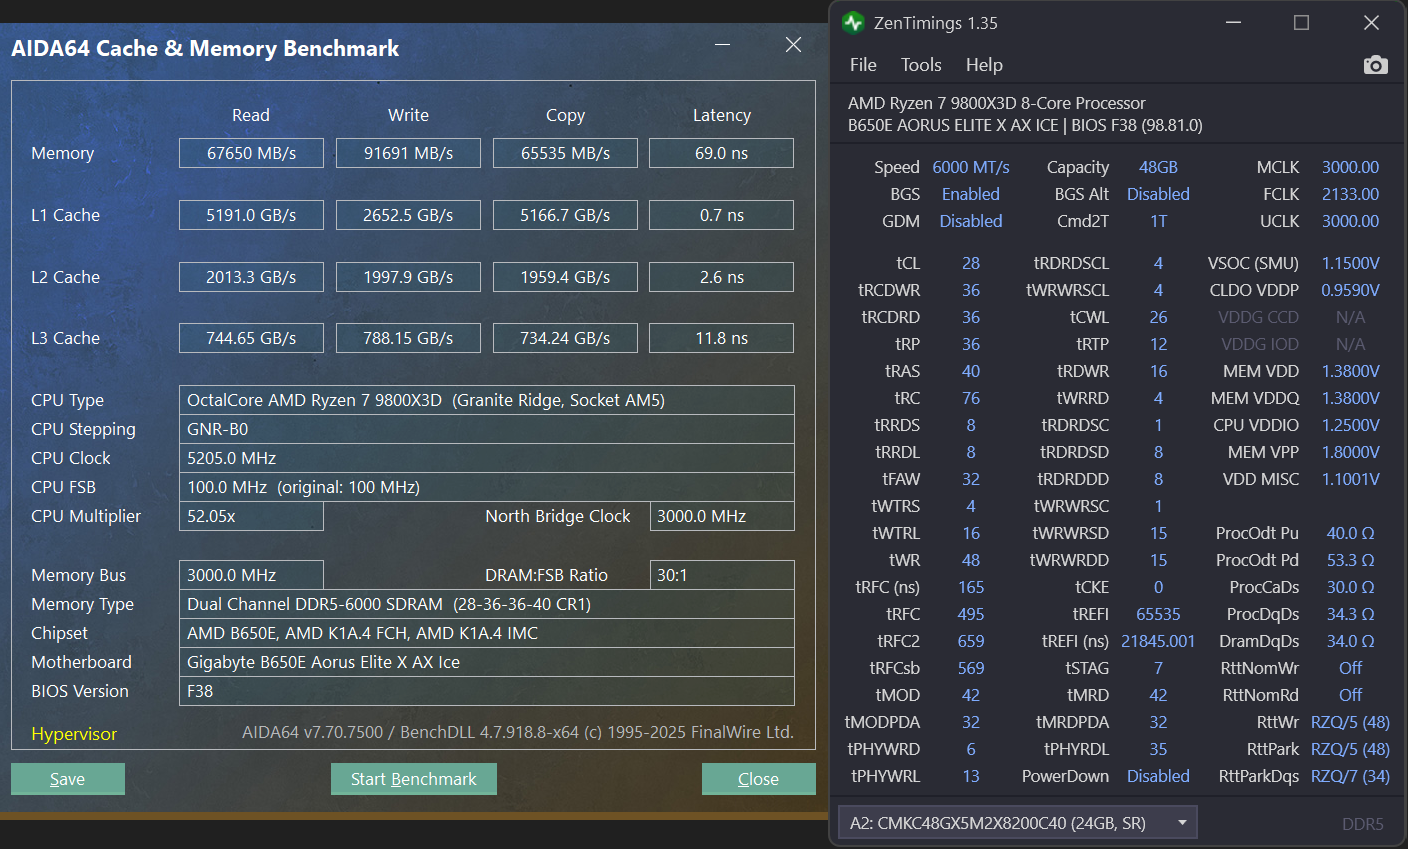Click Start Benchmark button in AIDA64
This screenshot has width=1408, height=849.
pyautogui.click(x=414, y=779)
